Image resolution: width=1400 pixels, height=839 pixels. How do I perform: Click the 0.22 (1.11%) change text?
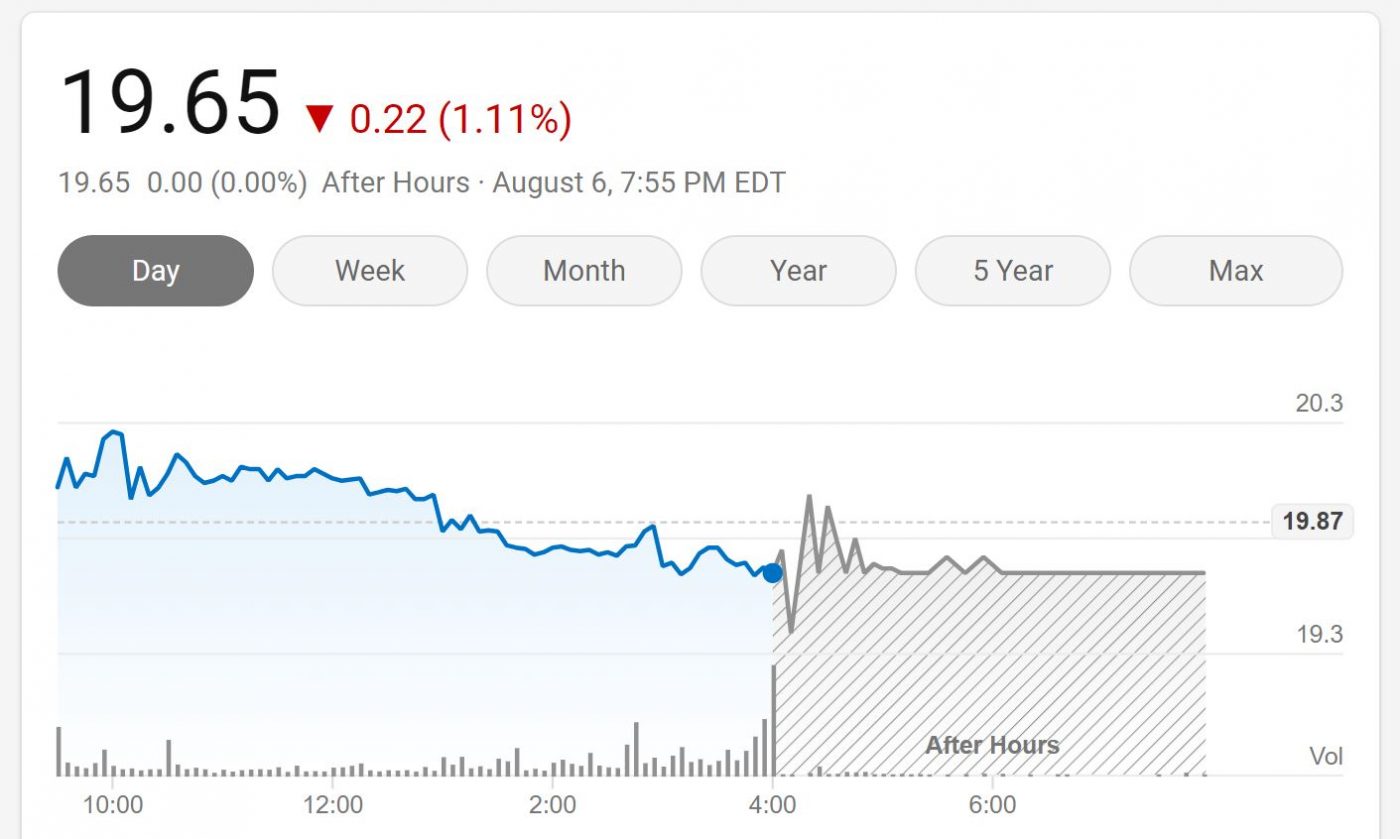(460, 120)
